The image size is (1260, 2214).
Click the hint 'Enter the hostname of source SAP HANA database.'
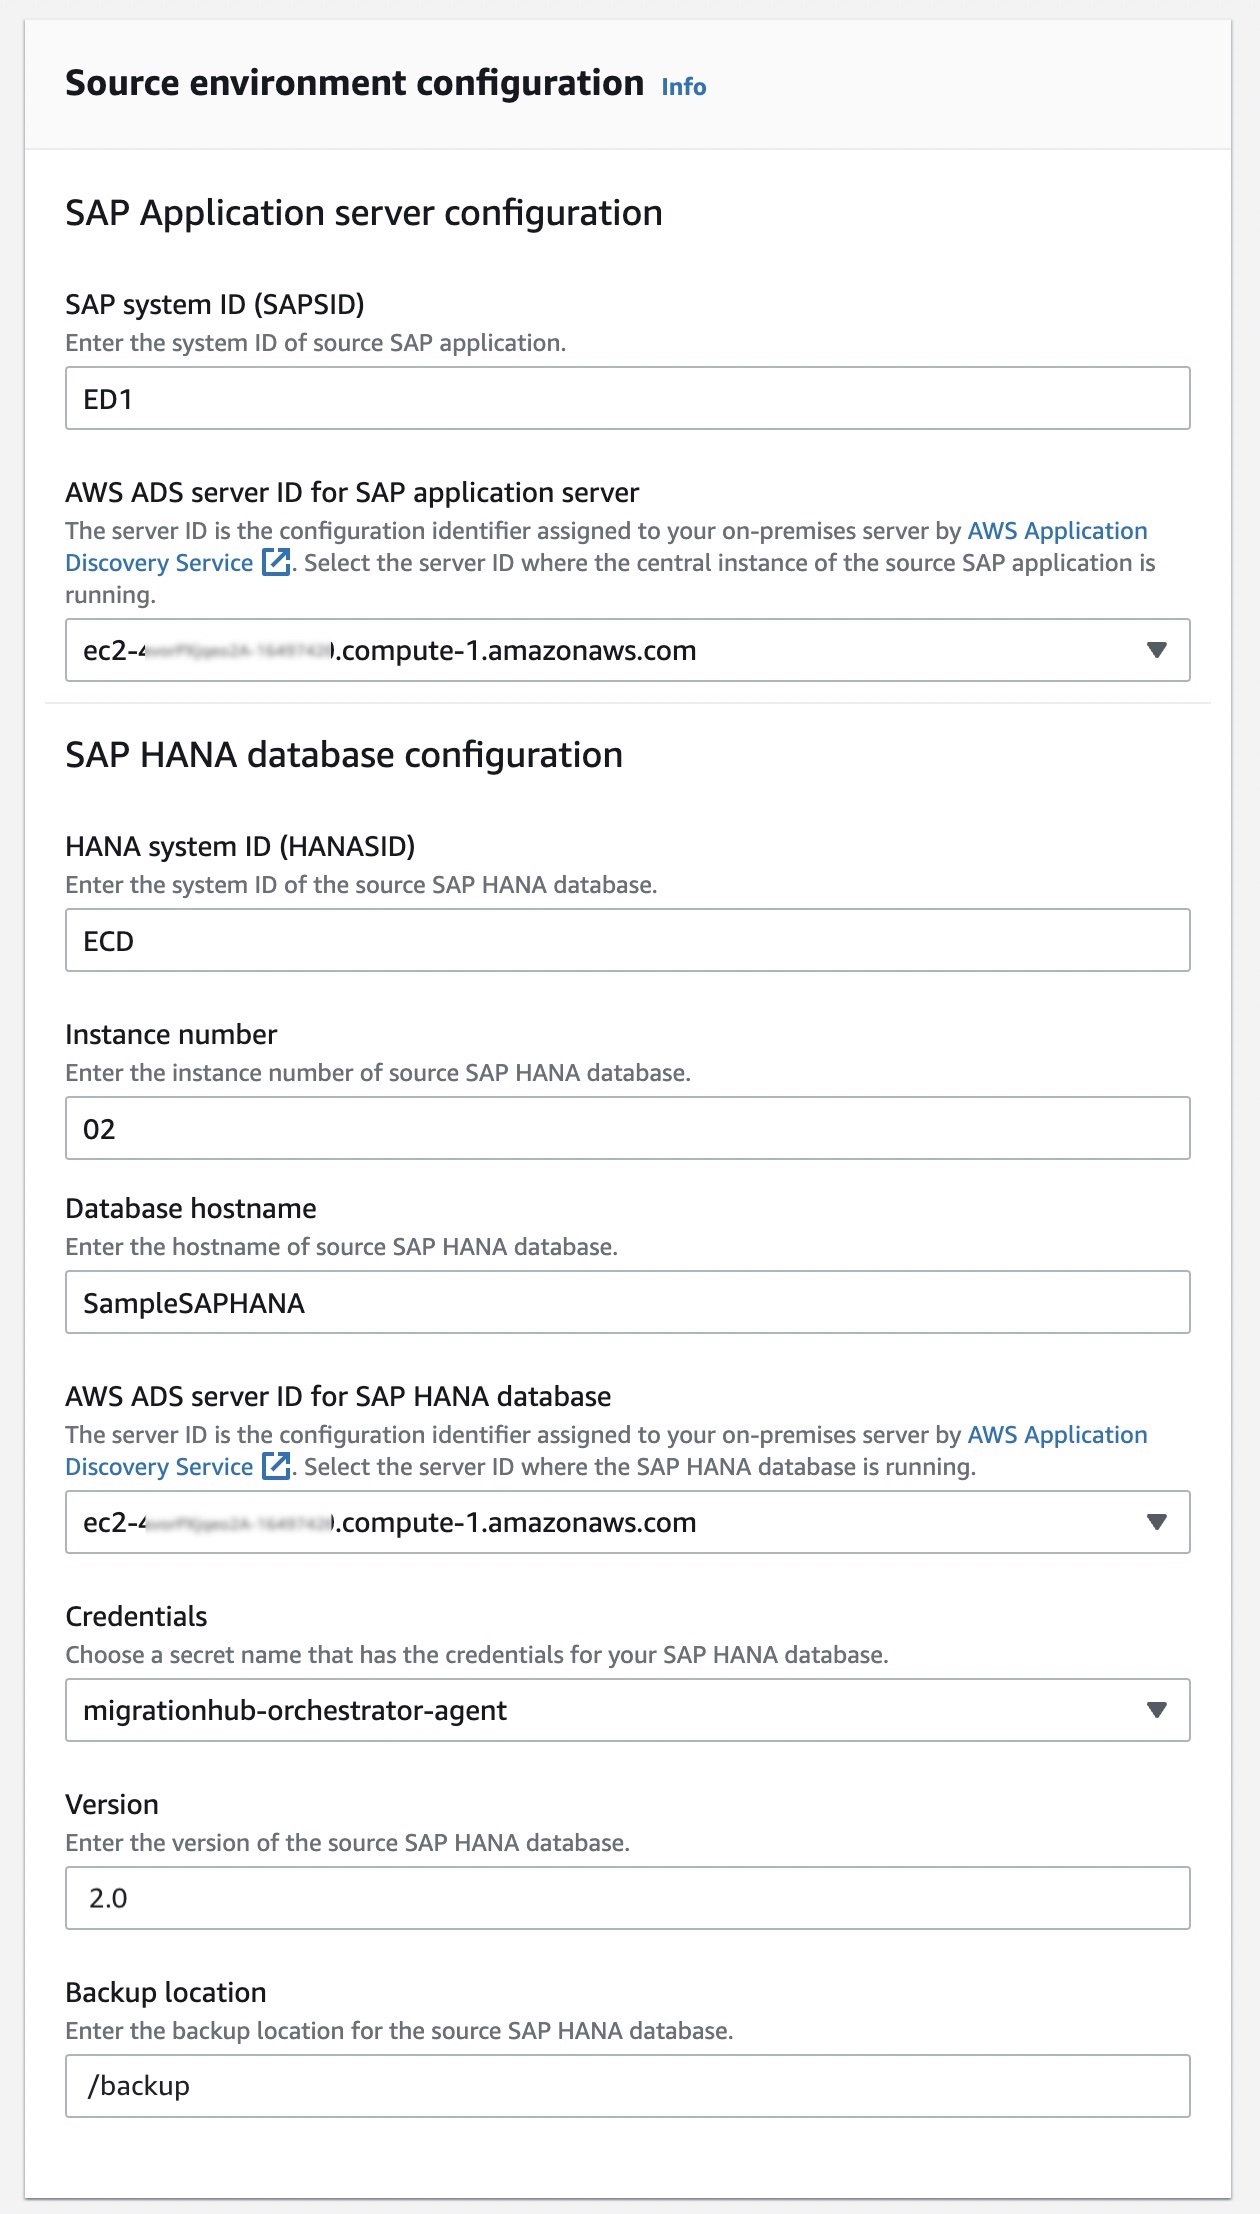click(x=342, y=1247)
